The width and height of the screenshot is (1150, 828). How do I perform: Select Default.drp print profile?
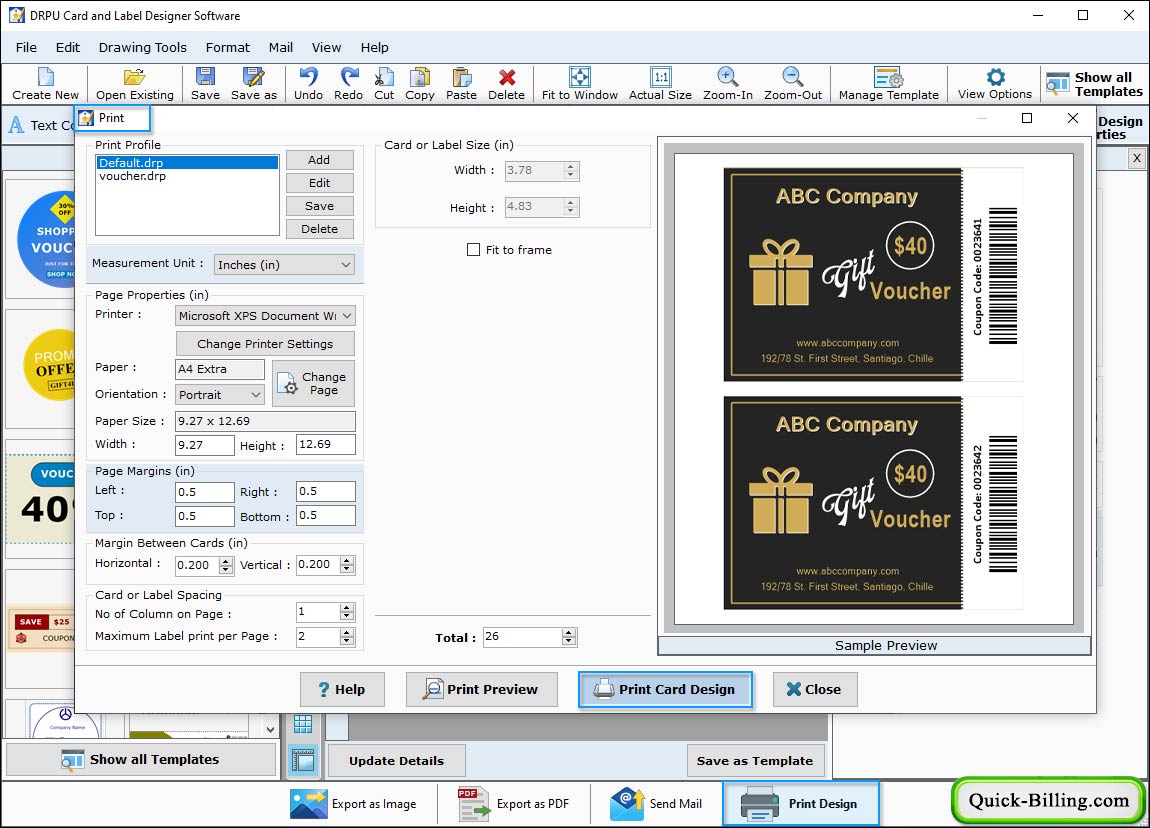[x=187, y=163]
